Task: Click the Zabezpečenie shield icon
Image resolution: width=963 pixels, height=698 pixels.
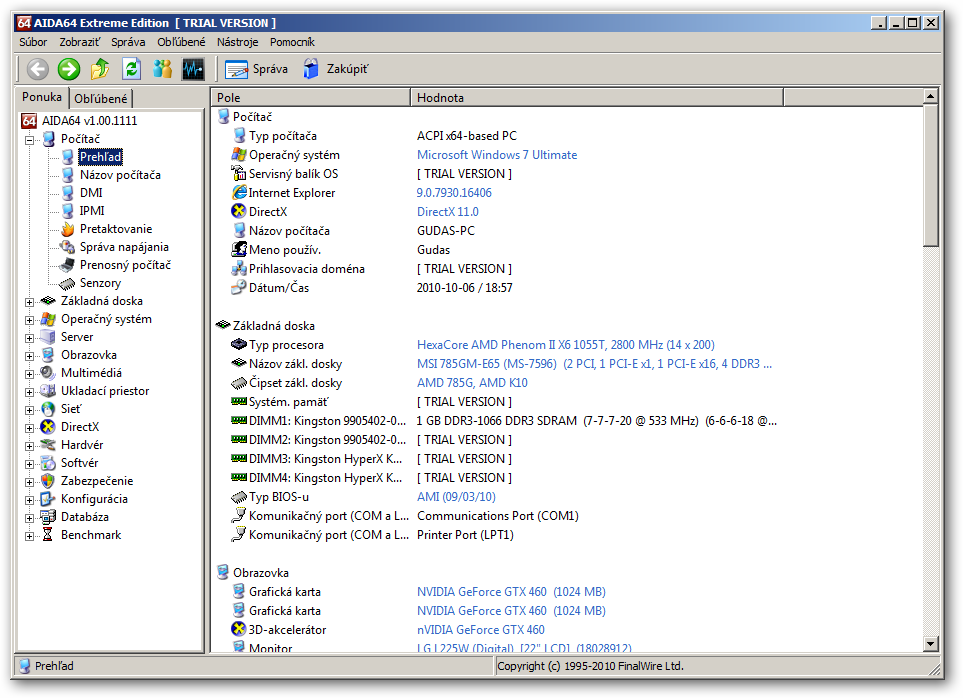Action: pos(48,481)
